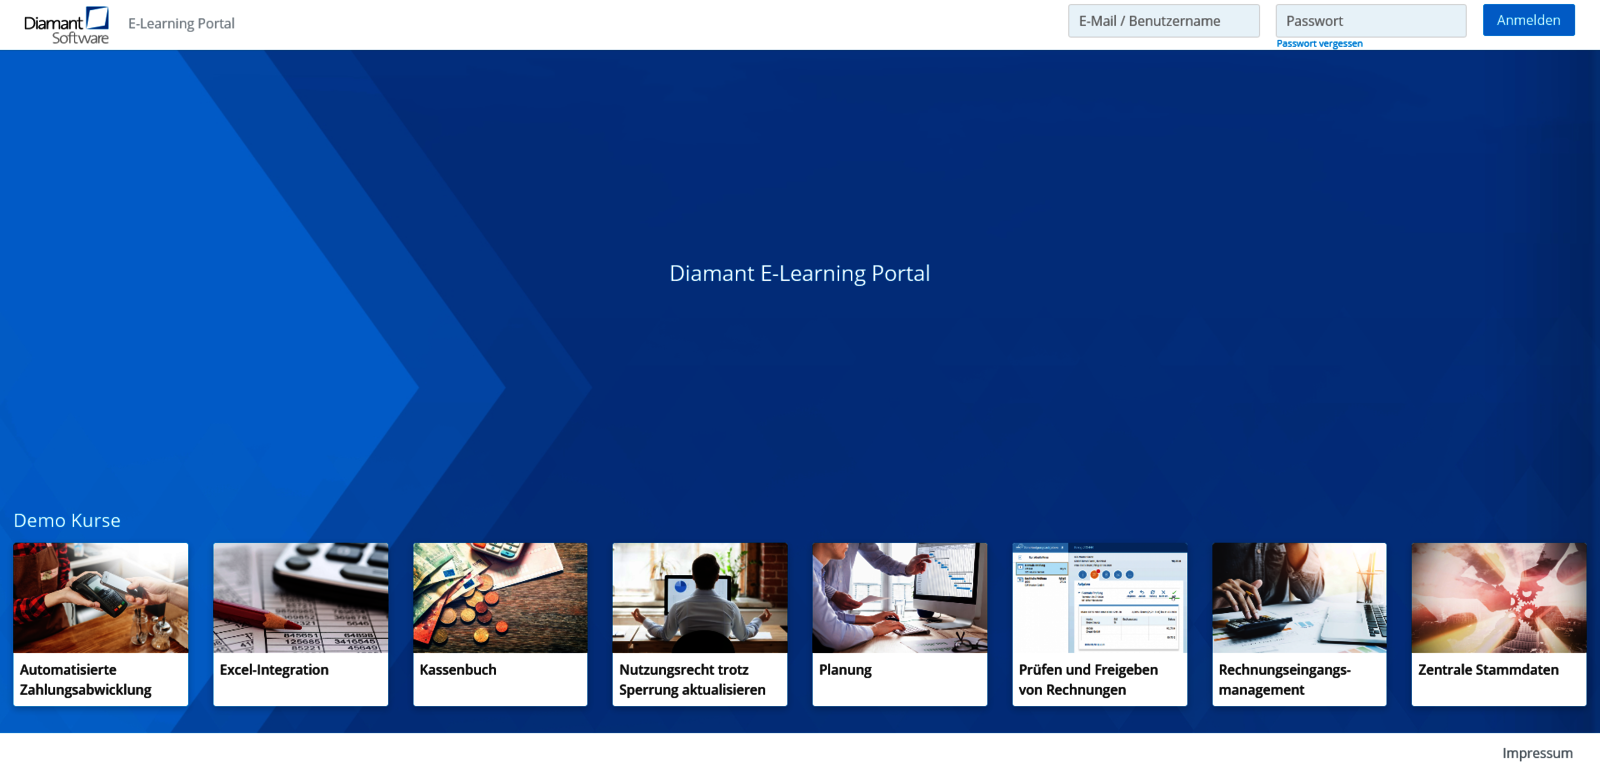1600x773 pixels.
Task: Open Automatisierte Zahlungsabwicklung course thumbnail
Action: [101, 598]
